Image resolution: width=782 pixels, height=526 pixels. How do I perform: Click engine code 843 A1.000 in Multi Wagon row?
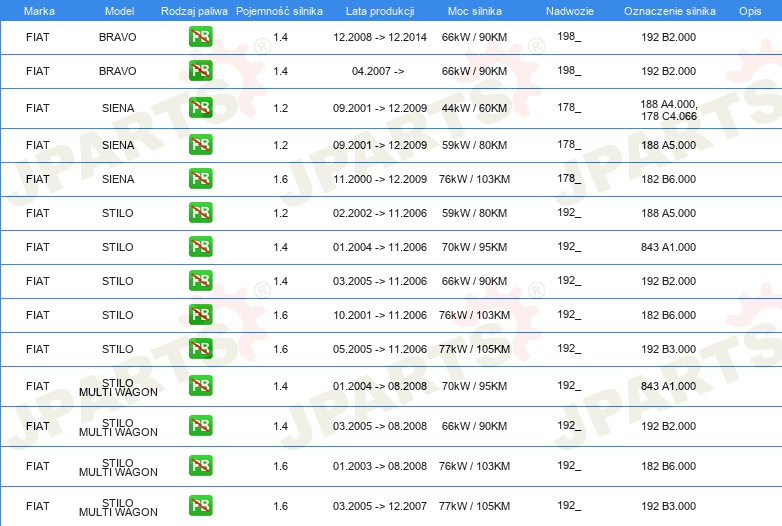click(669, 386)
